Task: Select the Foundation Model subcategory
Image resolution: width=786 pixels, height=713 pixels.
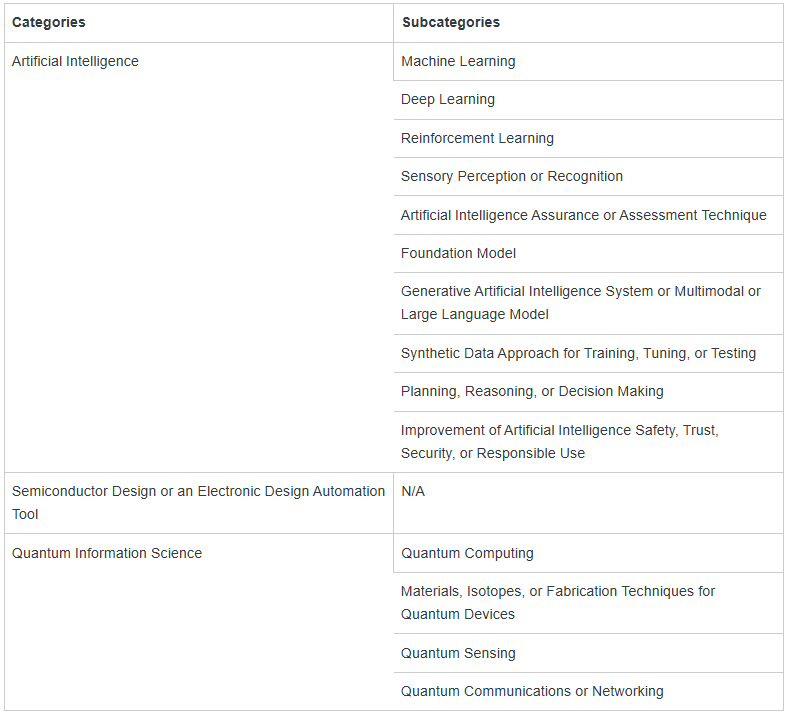Action: coord(458,253)
